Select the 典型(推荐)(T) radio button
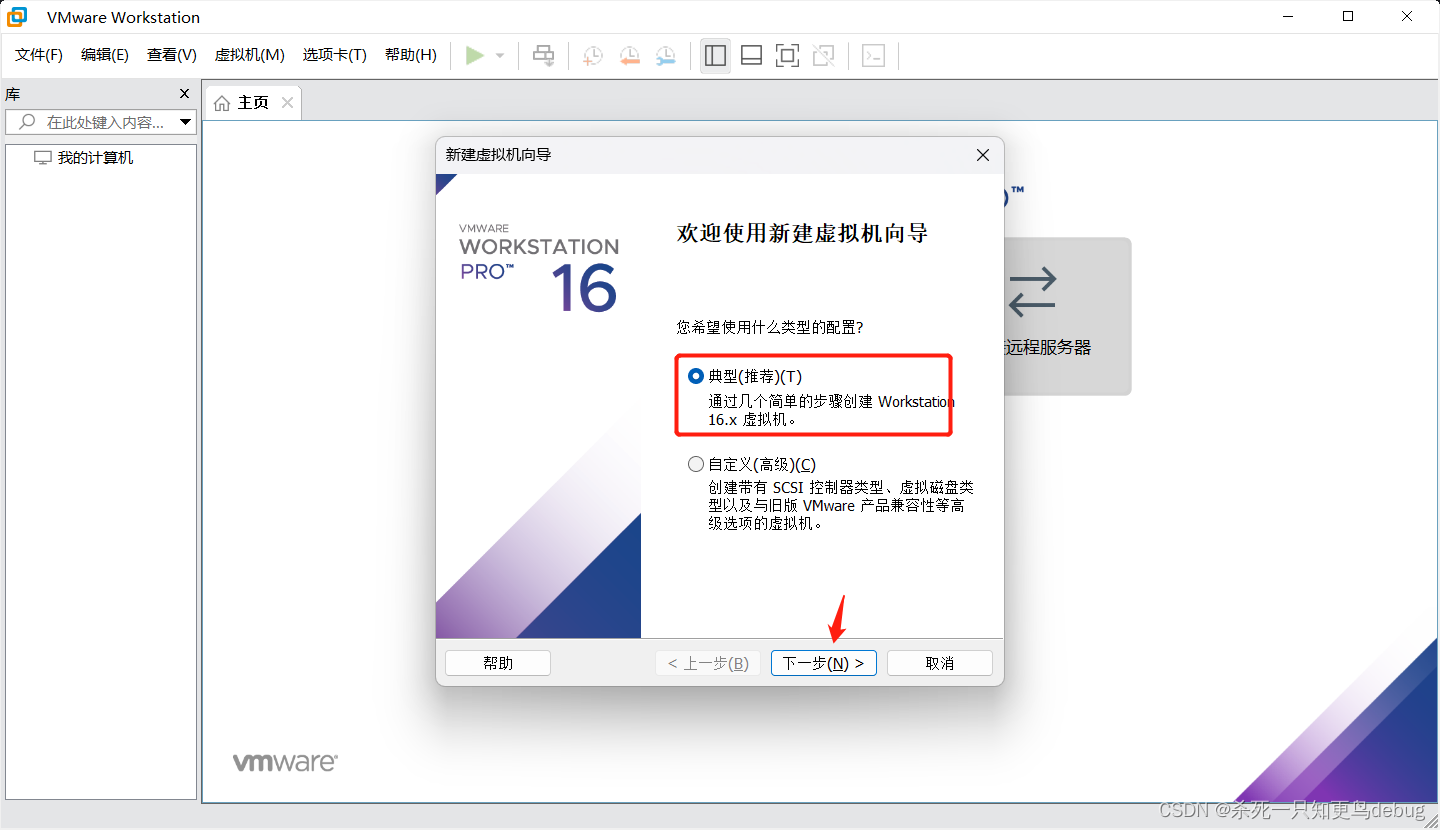The image size is (1440, 830). pyautogui.click(x=696, y=376)
